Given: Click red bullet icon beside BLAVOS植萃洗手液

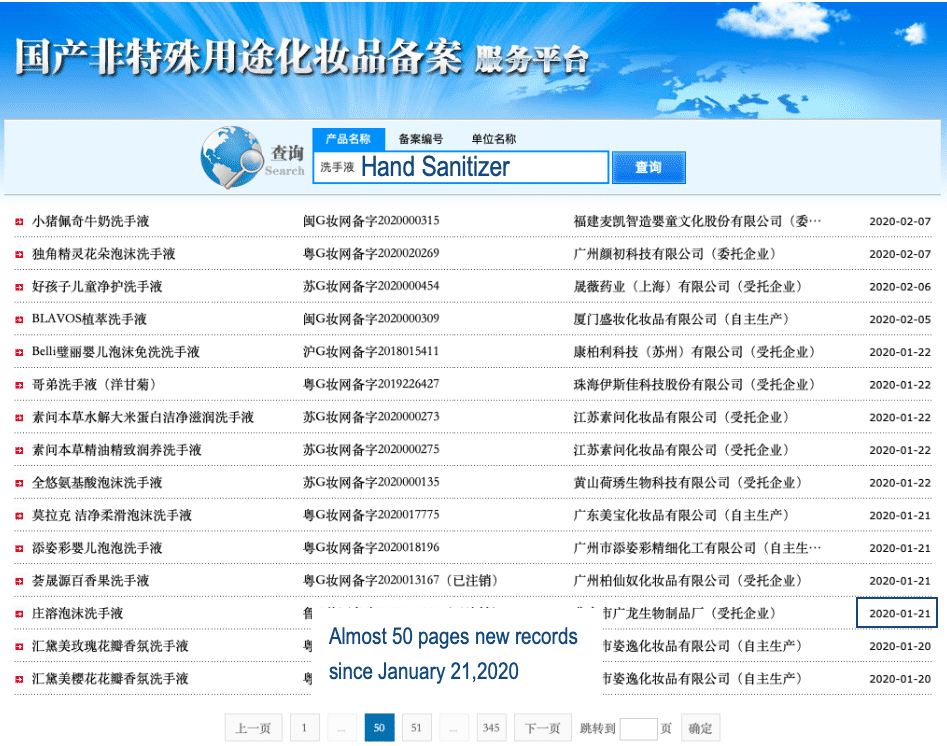Looking at the screenshot, I should click(19, 320).
